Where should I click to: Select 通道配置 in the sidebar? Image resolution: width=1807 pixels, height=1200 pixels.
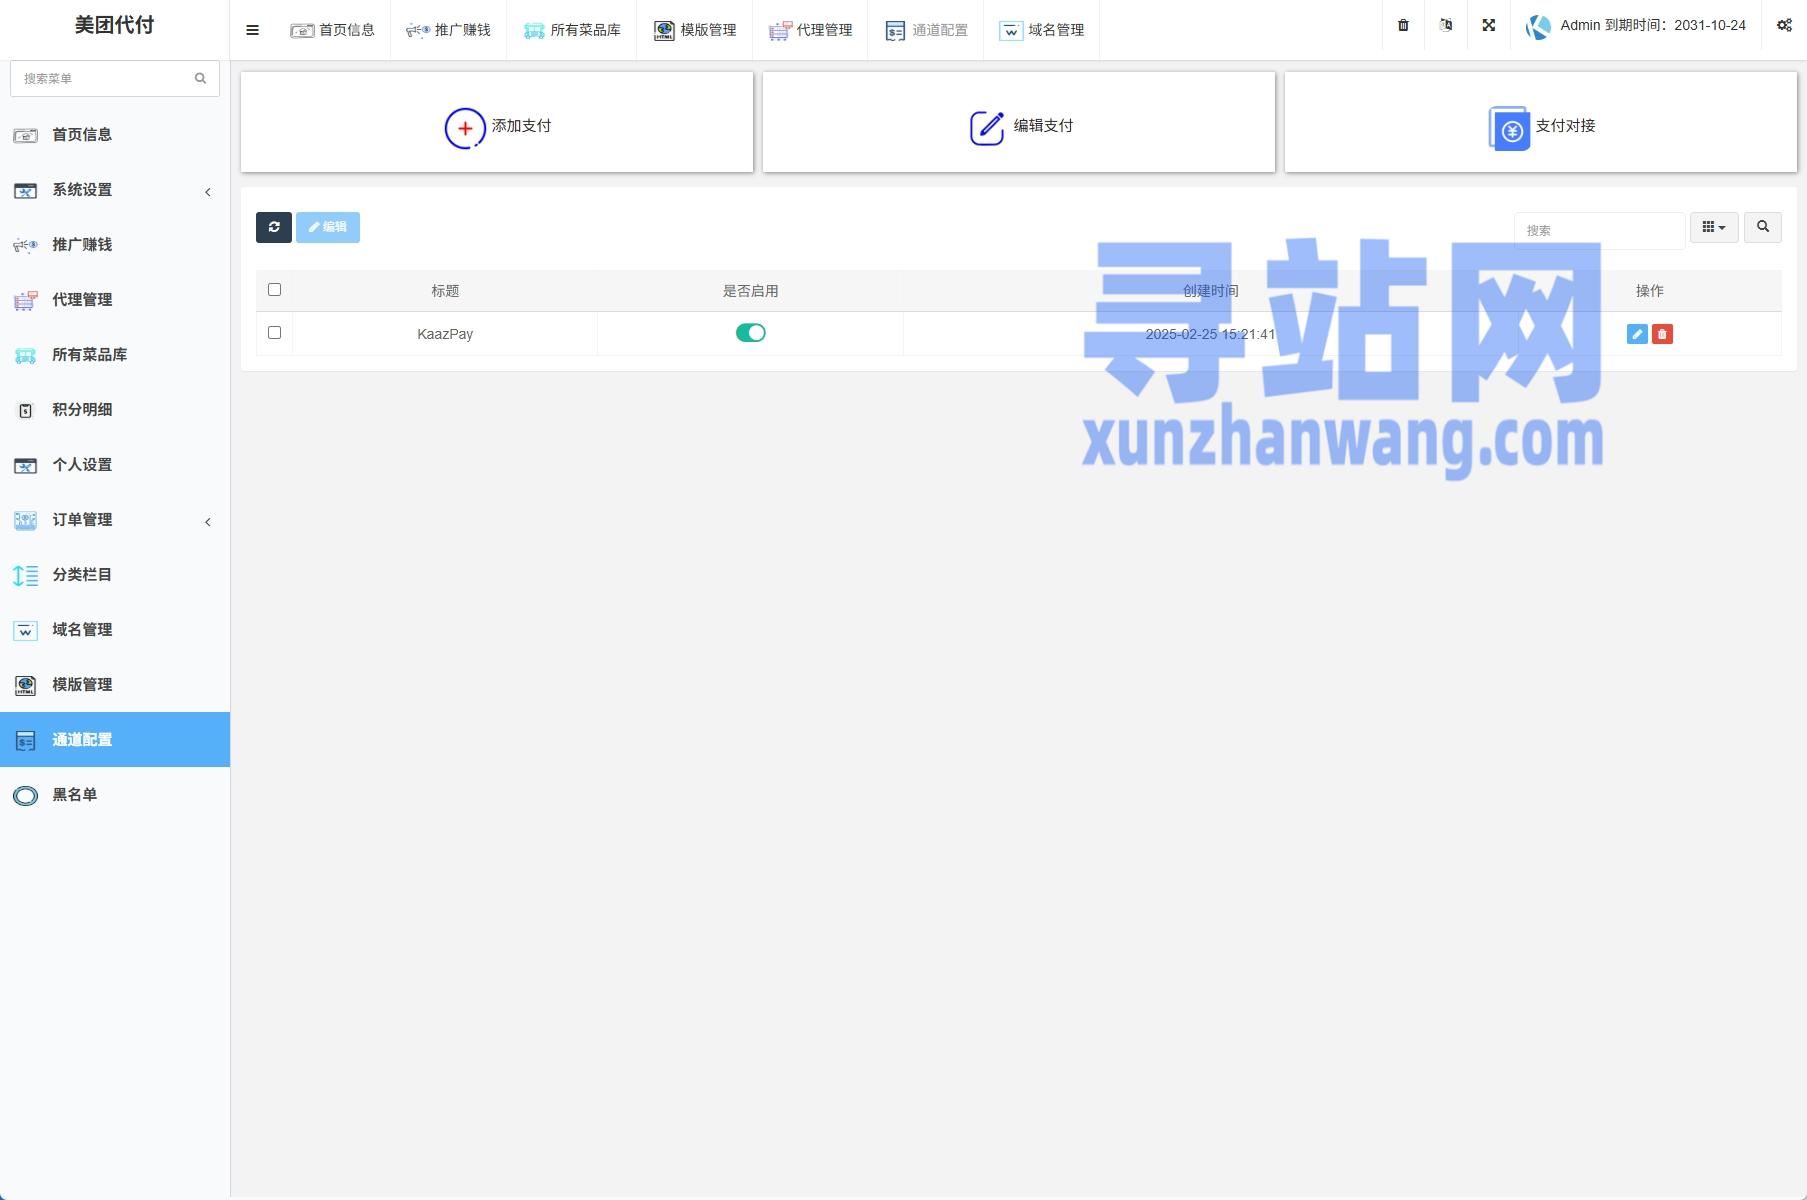(x=115, y=740)
